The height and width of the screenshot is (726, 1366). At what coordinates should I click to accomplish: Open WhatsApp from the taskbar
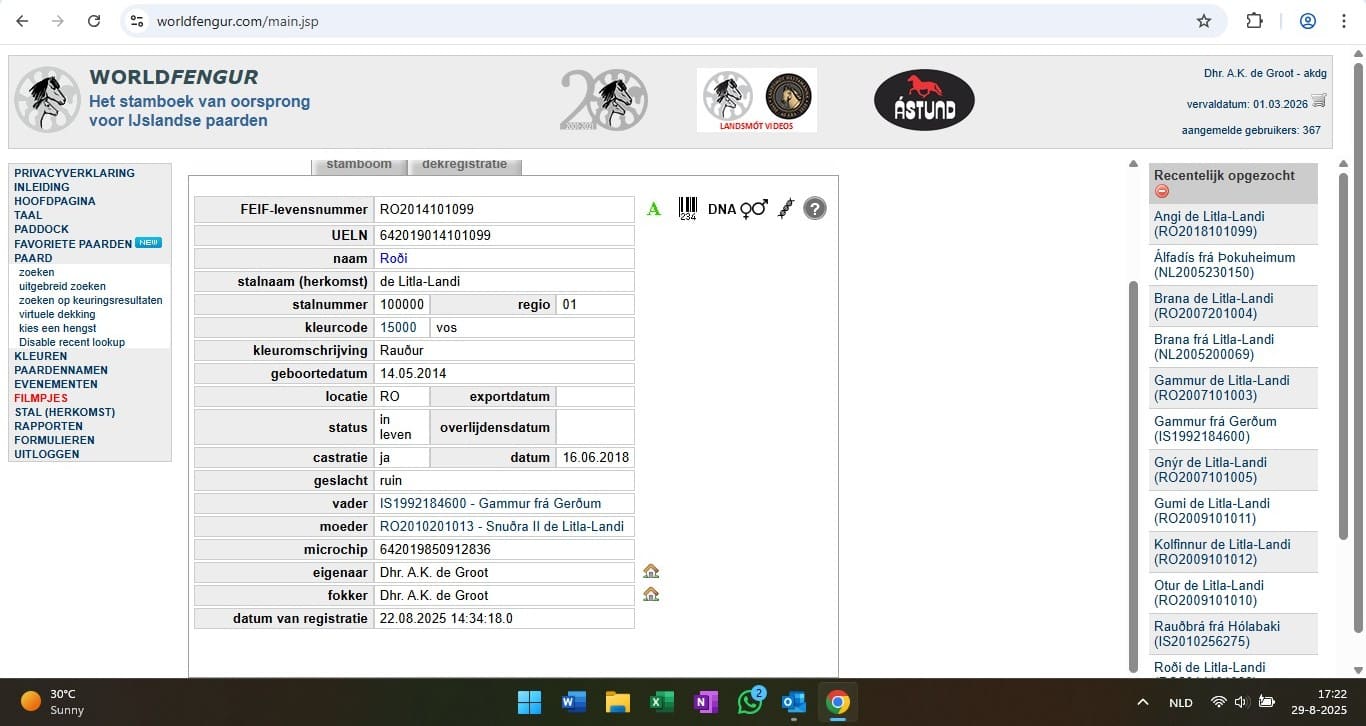tap(749, 702)
